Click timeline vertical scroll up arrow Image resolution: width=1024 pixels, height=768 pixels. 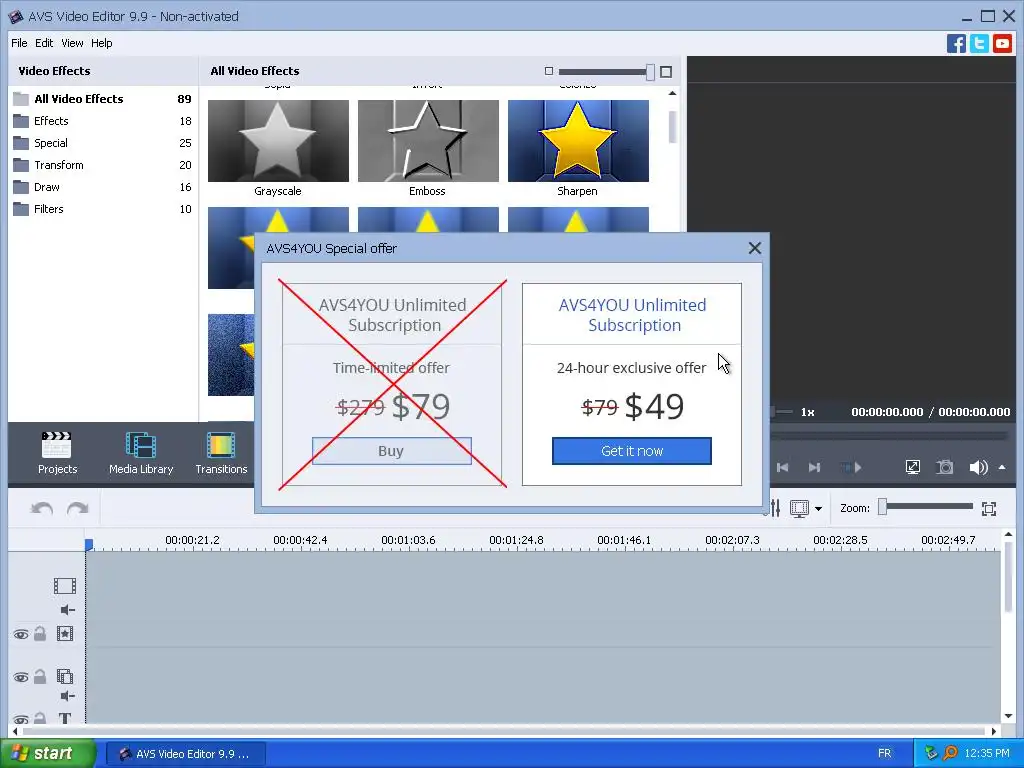(1008, 534)
